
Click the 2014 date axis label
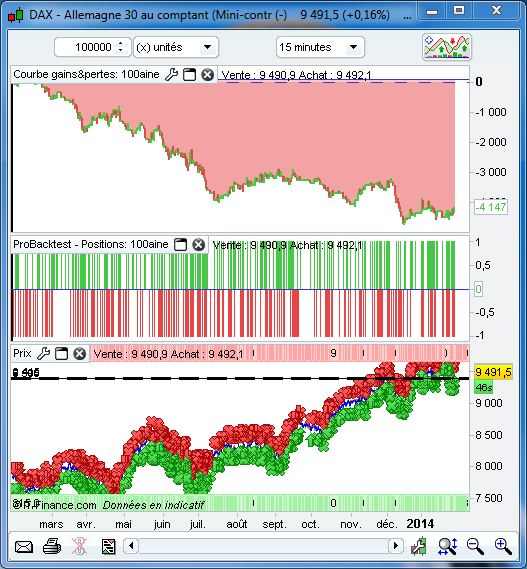click(x=420, y=524)
